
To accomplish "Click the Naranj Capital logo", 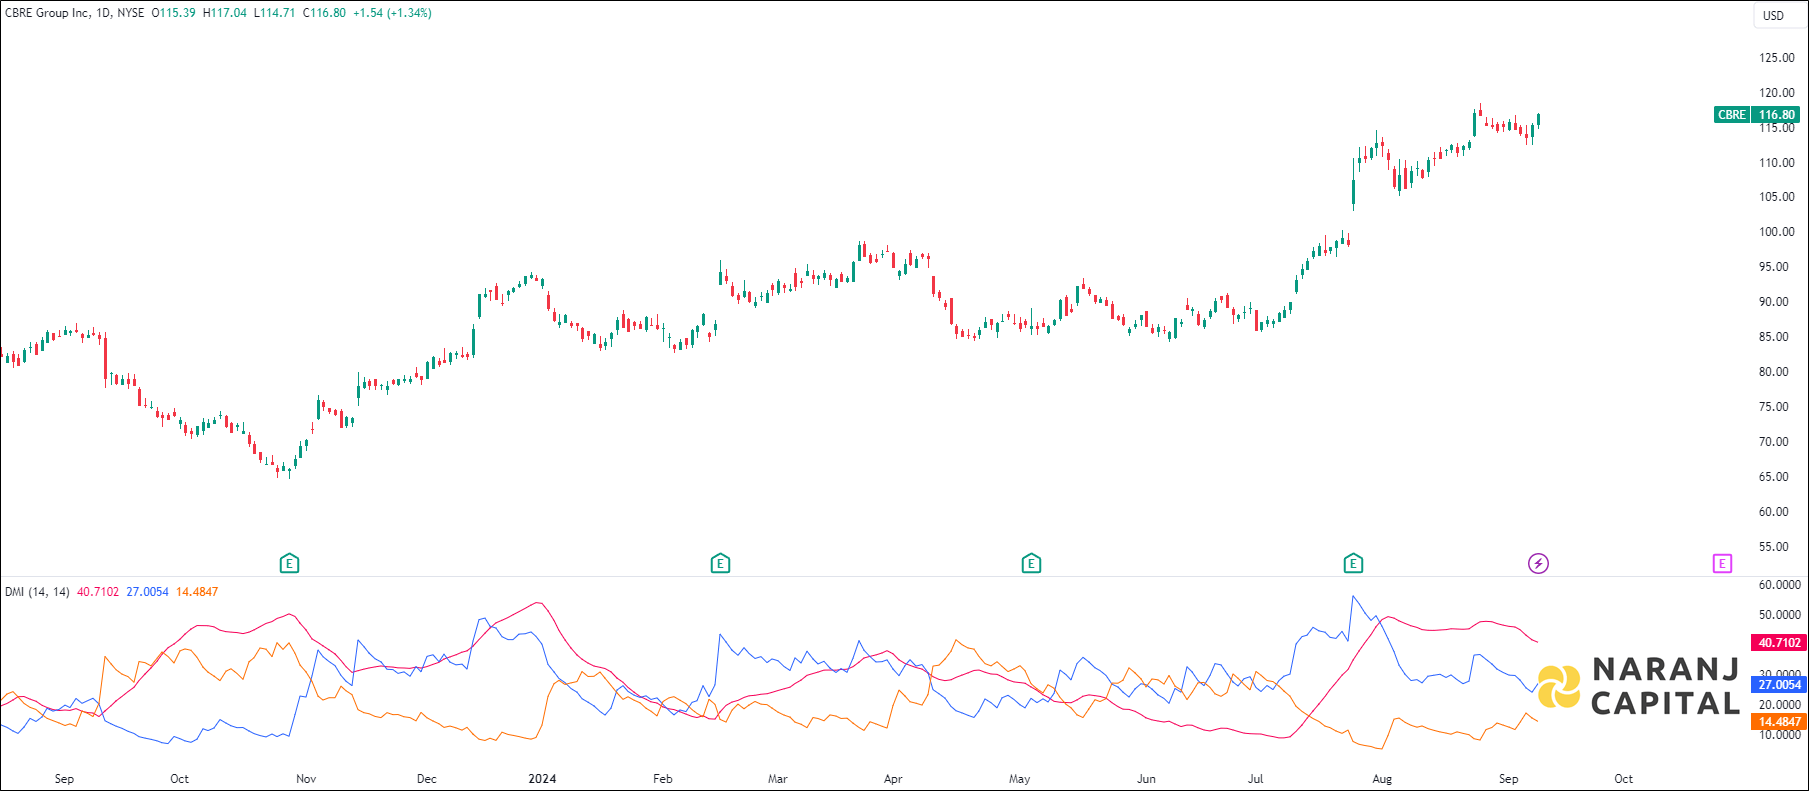I will tap(1638, 686).
